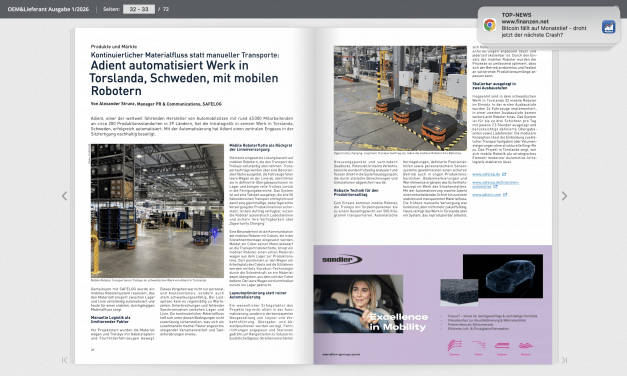Click external-link icon beside www.adient.com
The height and width of the screenshot is (376, 627).
[505, 194]
